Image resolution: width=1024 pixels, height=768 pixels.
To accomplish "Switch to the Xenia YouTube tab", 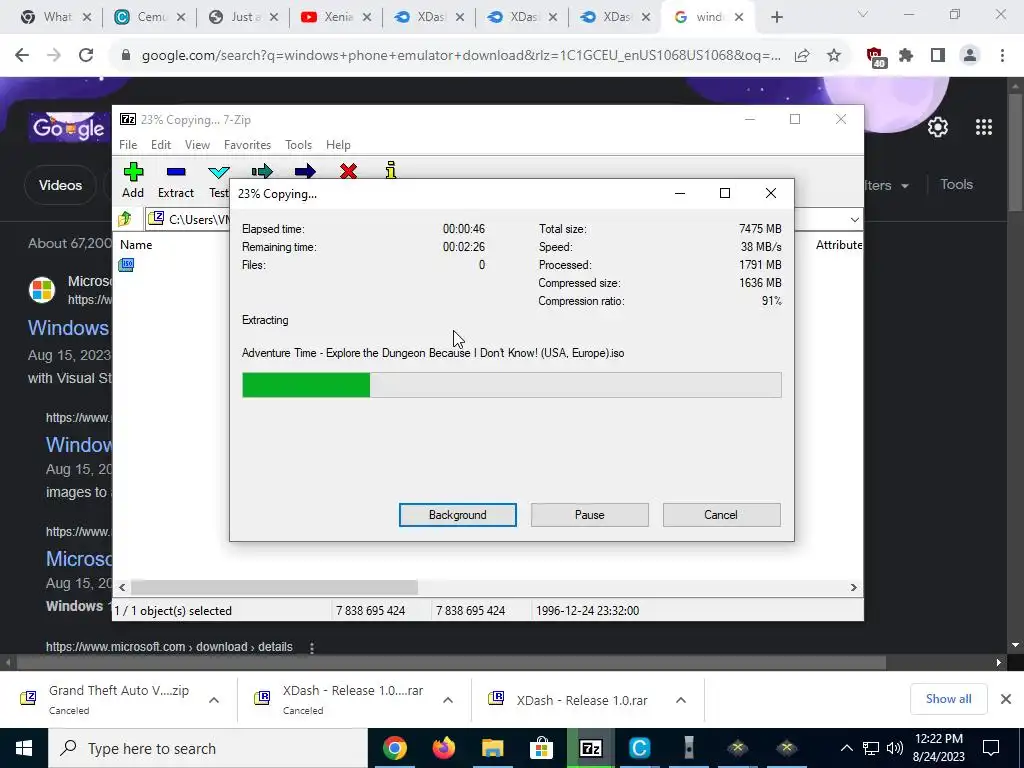I will tap(336, 17).
